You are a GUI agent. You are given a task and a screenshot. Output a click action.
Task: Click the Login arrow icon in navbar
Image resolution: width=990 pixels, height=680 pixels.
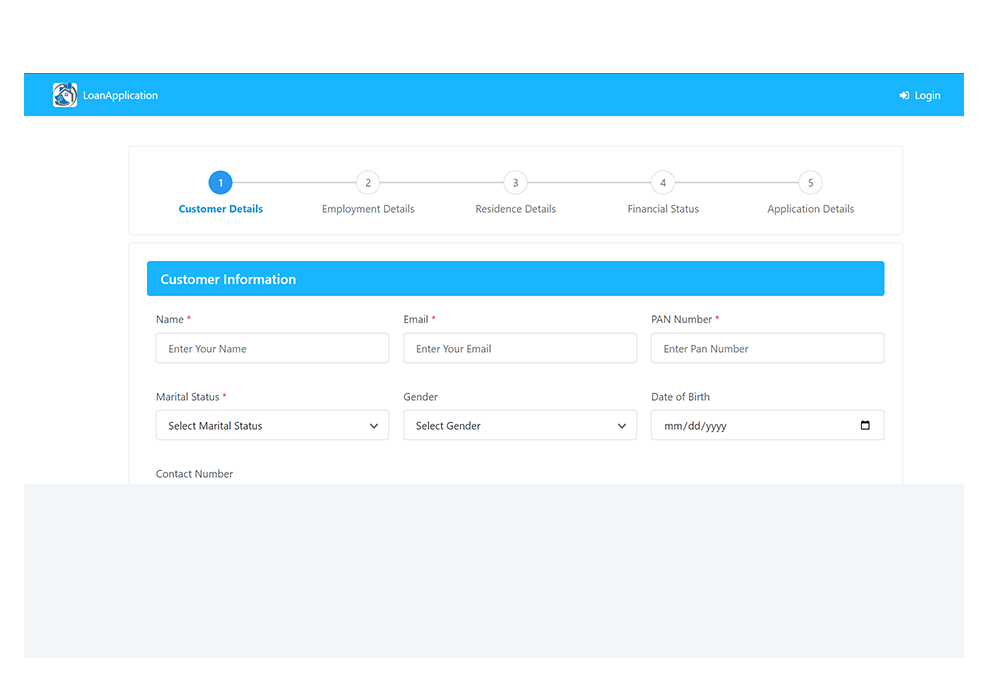tap(903, 95)
